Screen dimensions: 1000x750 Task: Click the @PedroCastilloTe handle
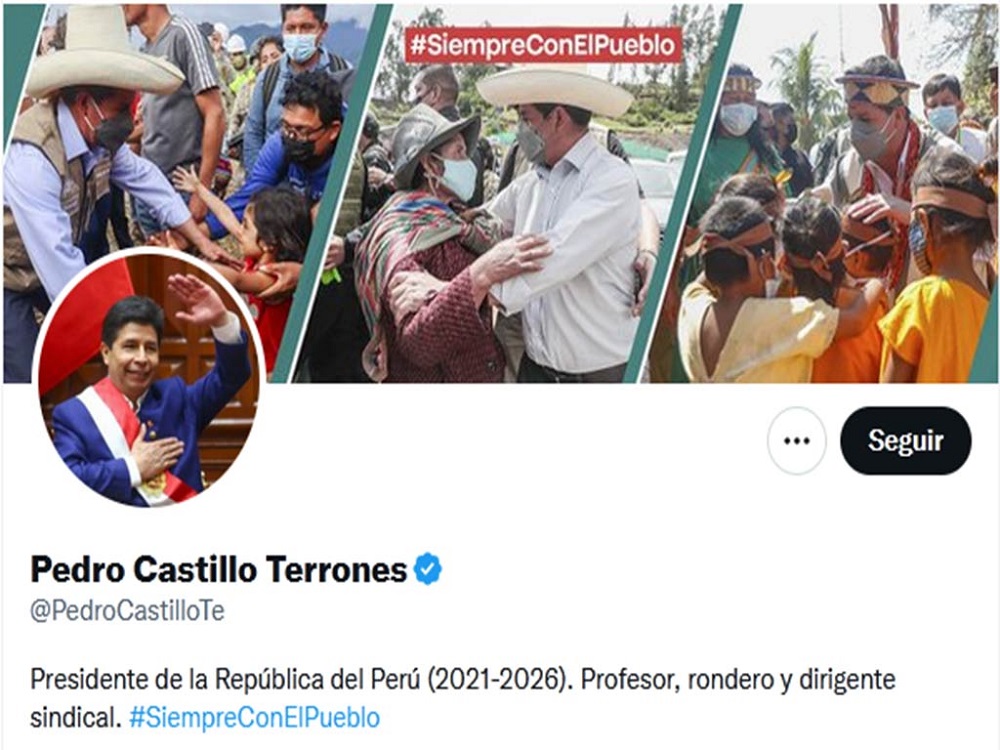[128, 611]
